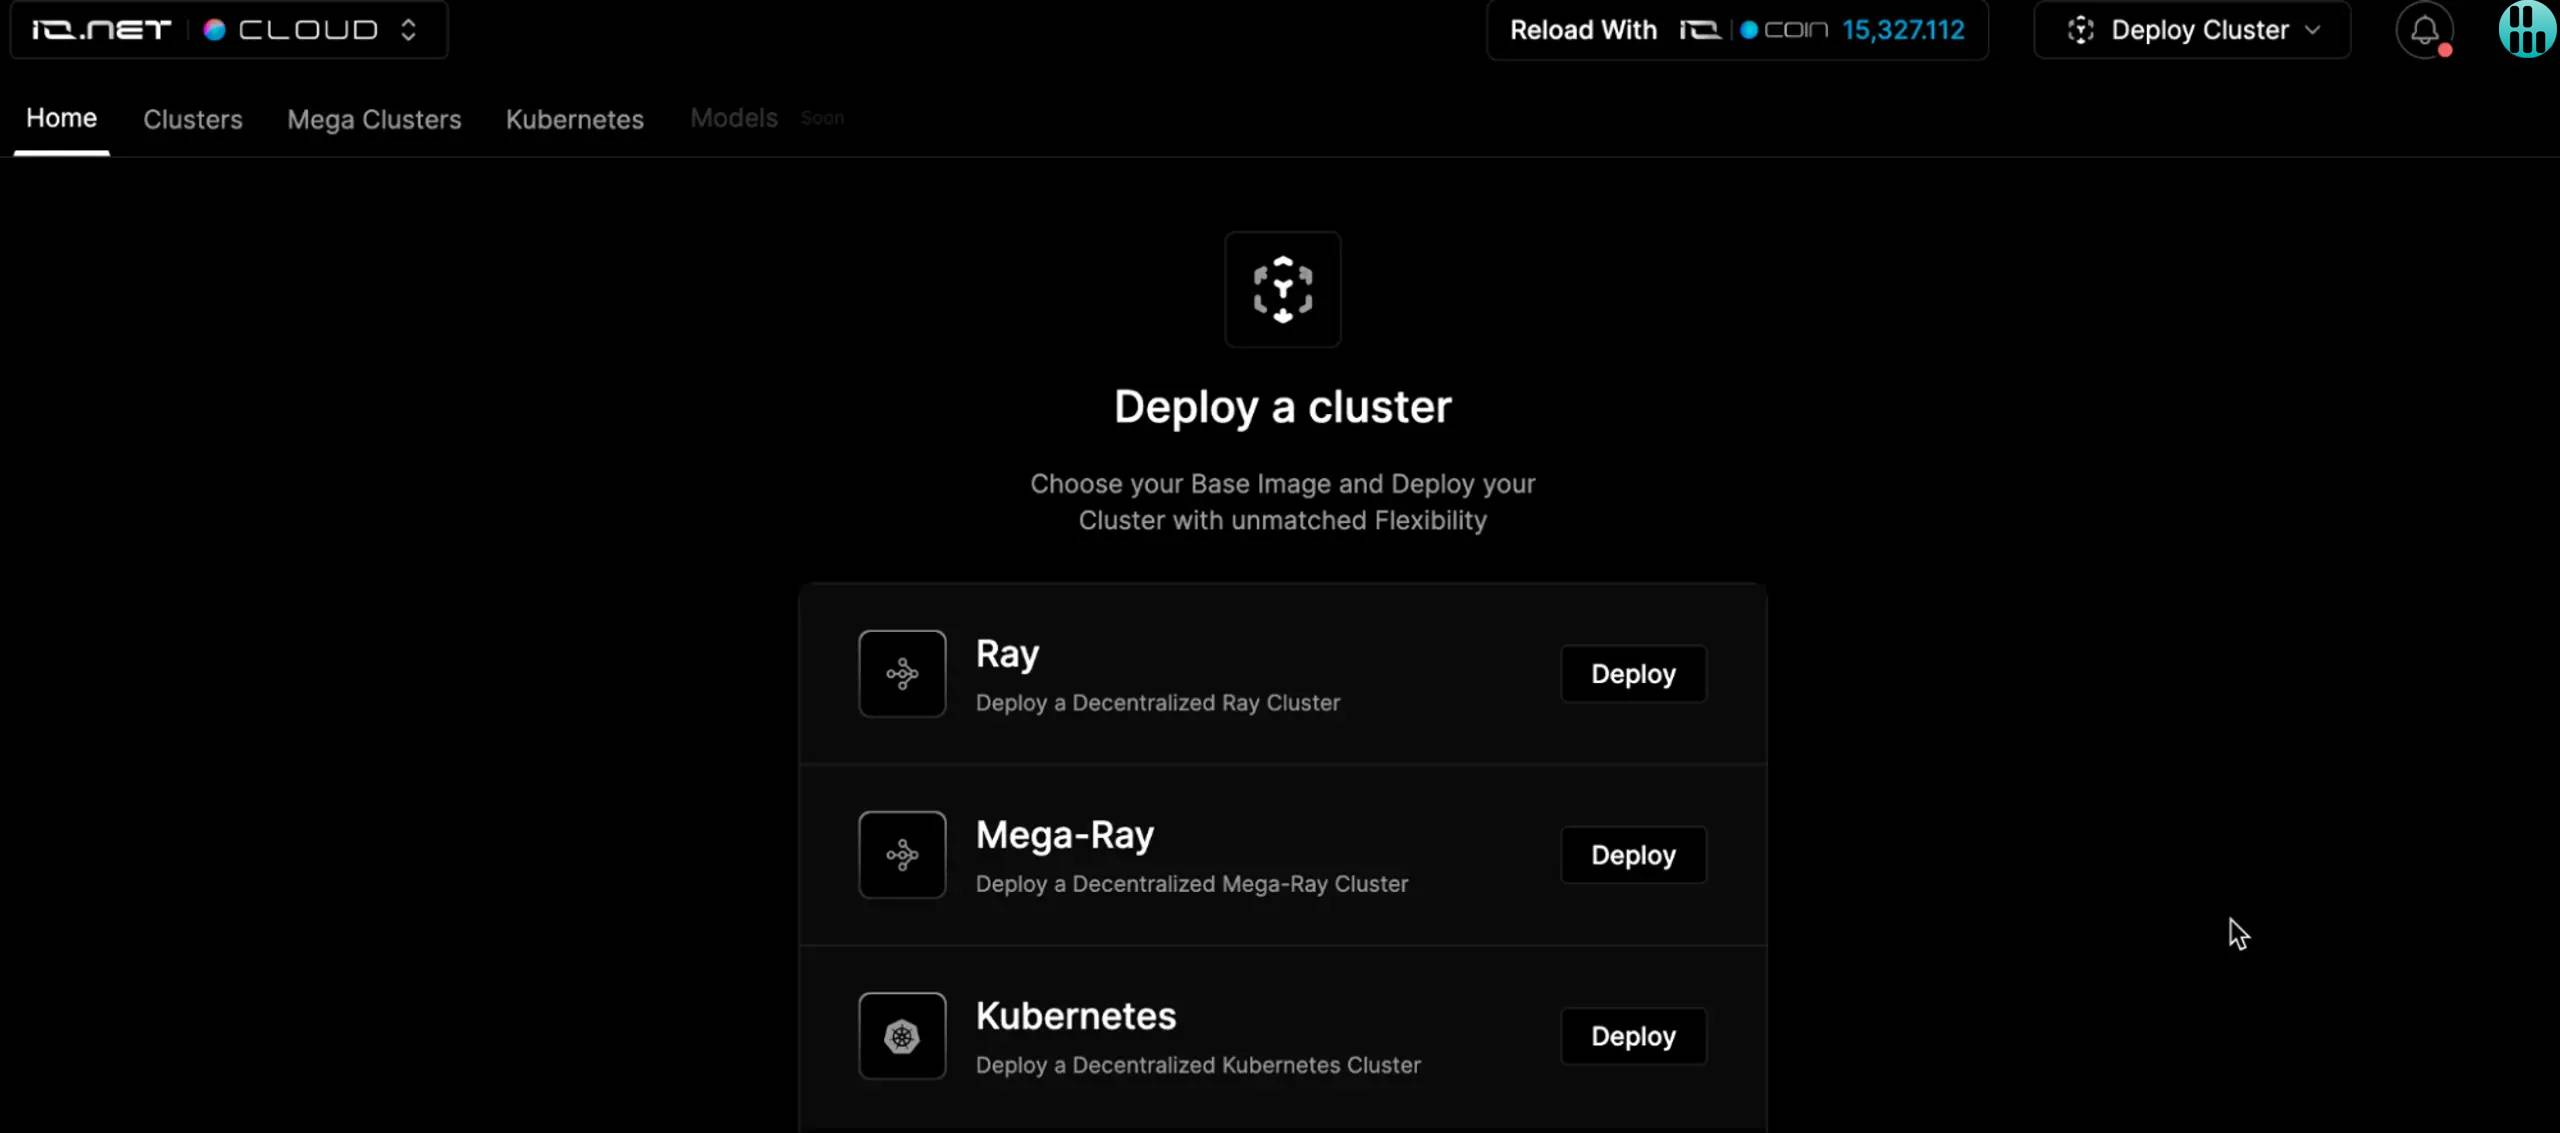Deploy the Ray decentralized cluster

pyautogui.click(x=1633, y=674)
